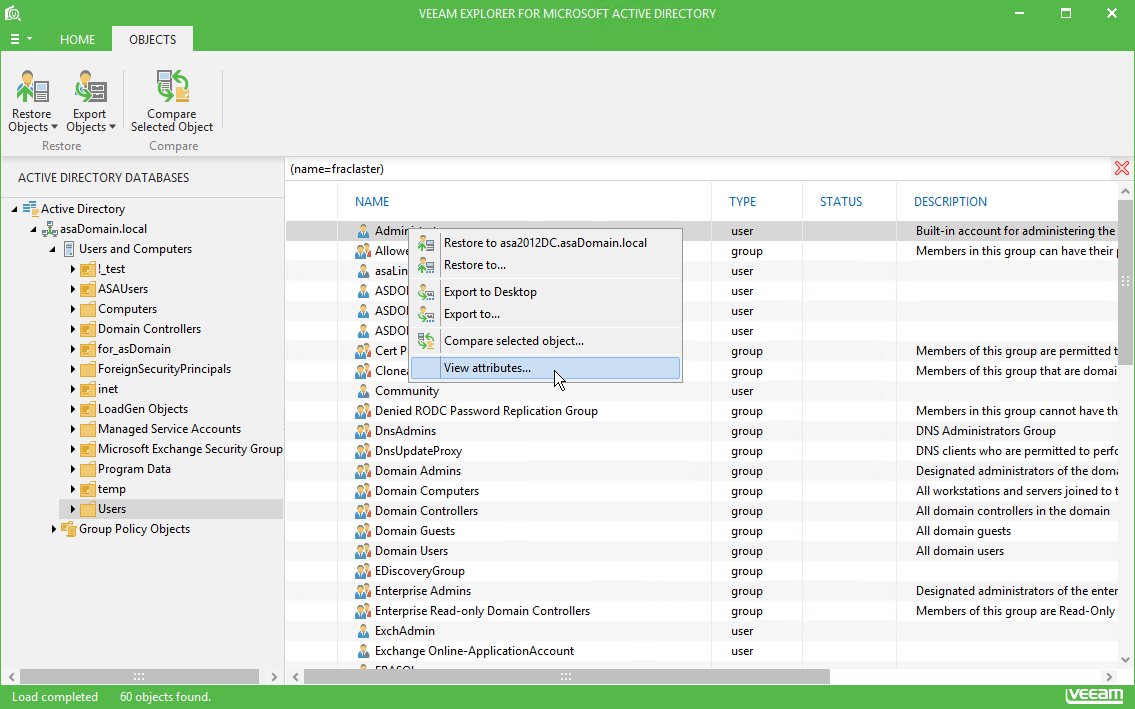Choose Restore to... context menu item
The height and width of the screenshot is (709, 1135).
pos(546,265)
